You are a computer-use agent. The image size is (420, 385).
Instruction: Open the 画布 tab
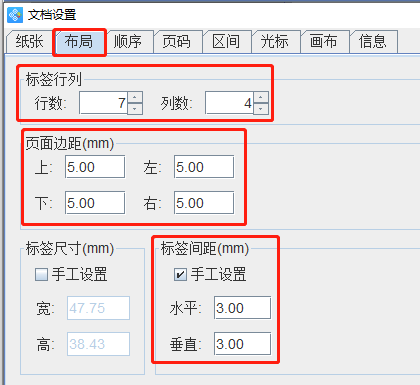tap(324, 42)
